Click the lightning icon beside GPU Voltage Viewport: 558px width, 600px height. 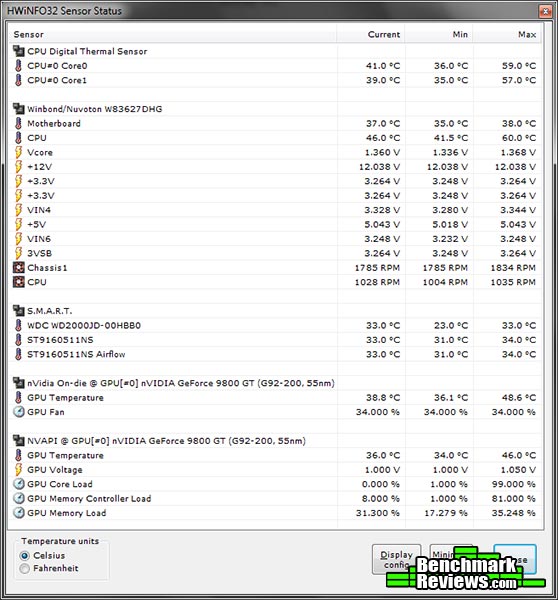pyautogui.click(x=18, y=470)
